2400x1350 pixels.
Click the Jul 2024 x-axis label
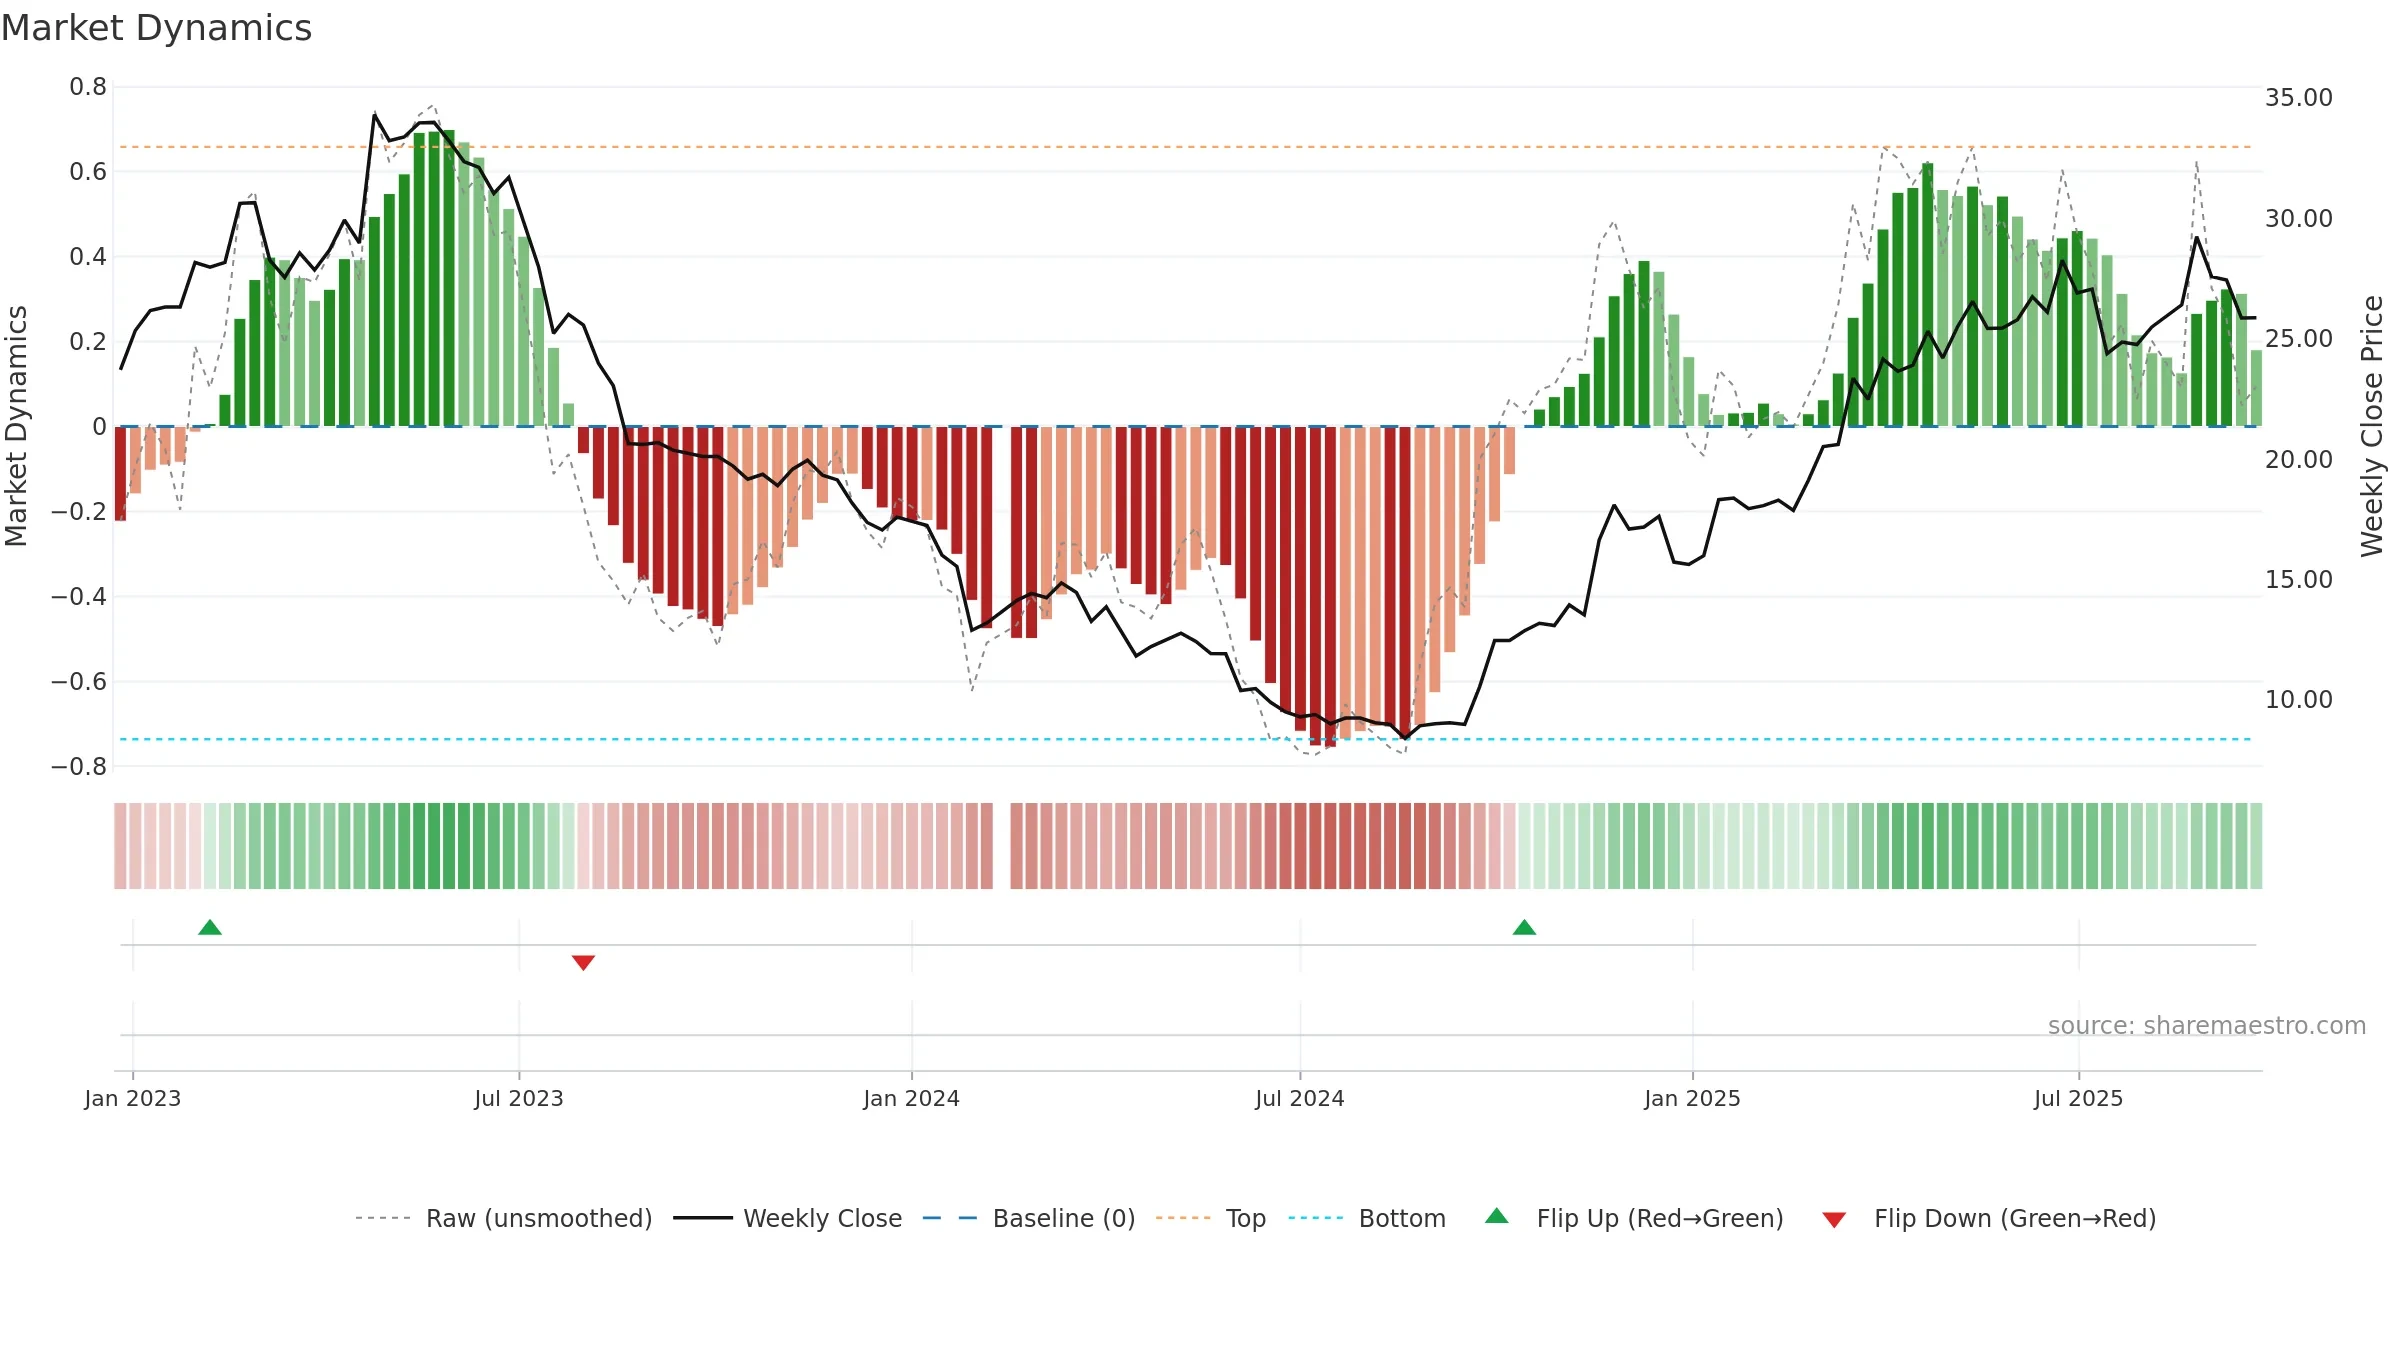point(1300,1098)
